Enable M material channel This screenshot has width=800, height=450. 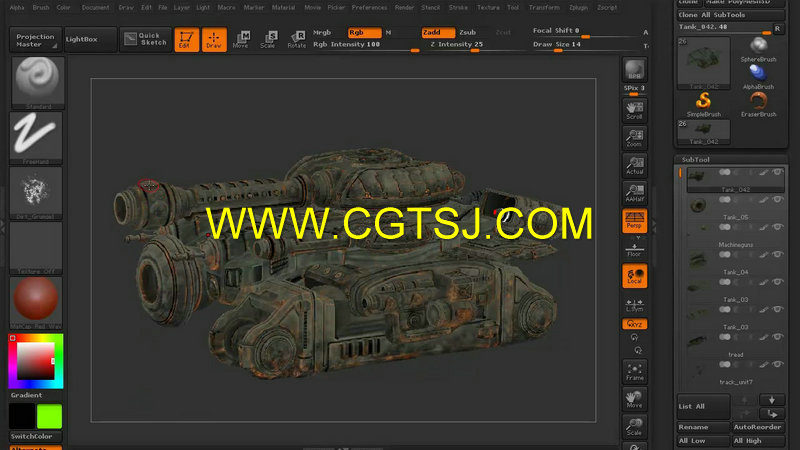pos(388,32)
